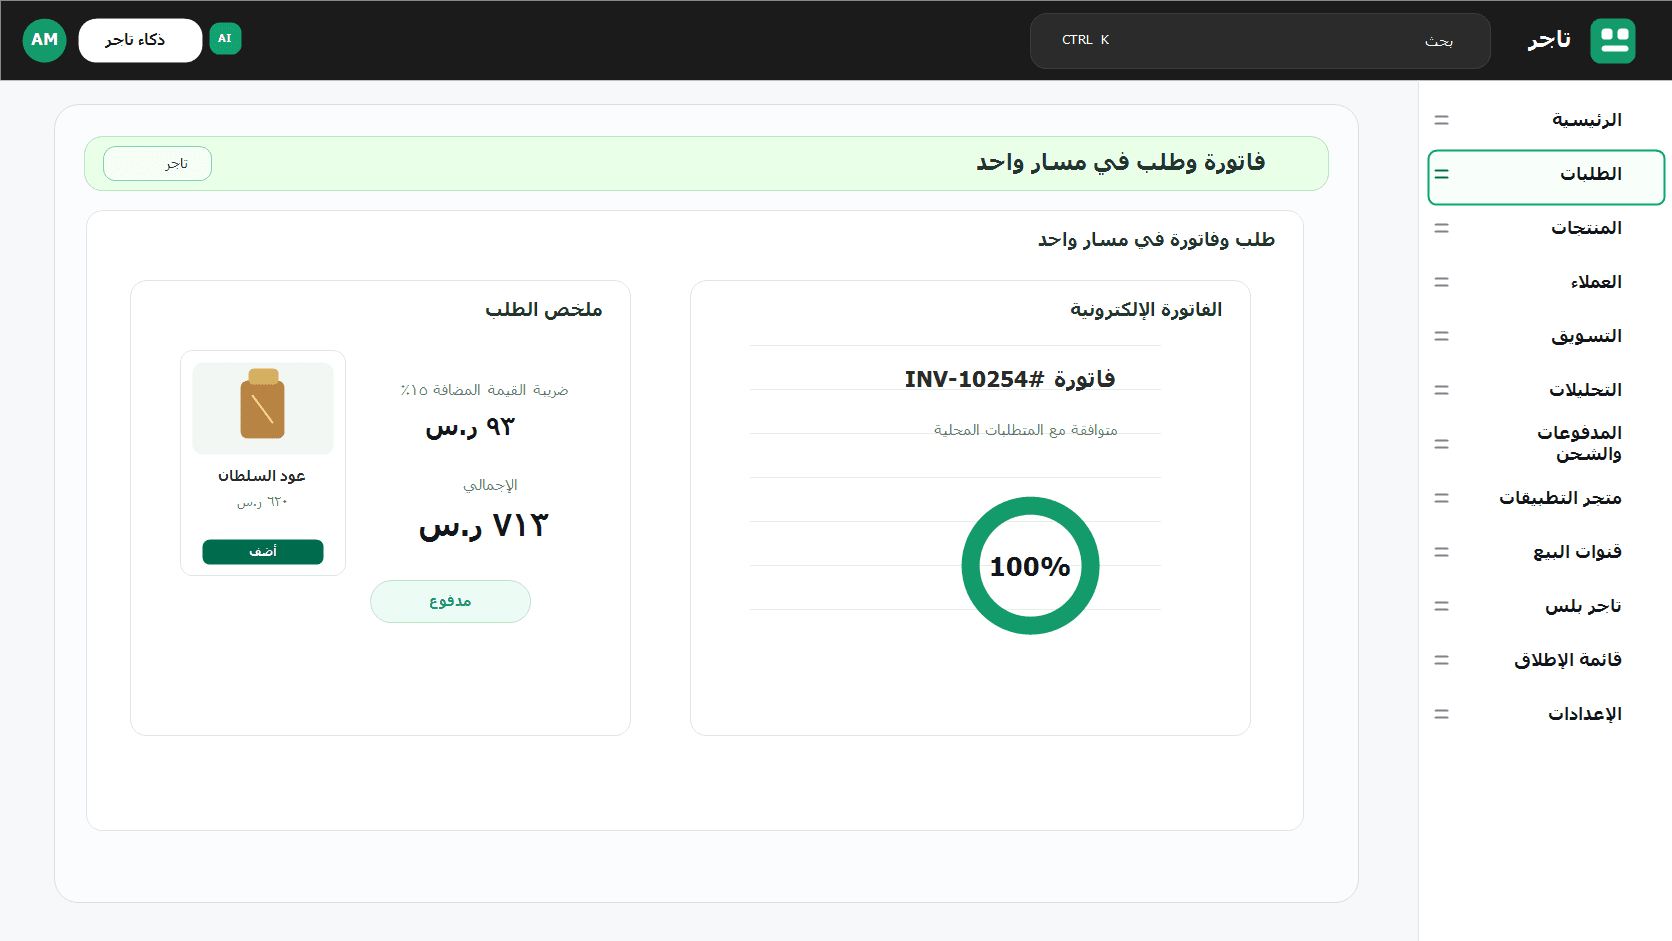Go to المنتجات section
Image resolution: width=1672 pixels, height=941 pixels.
coord(1546,228)
